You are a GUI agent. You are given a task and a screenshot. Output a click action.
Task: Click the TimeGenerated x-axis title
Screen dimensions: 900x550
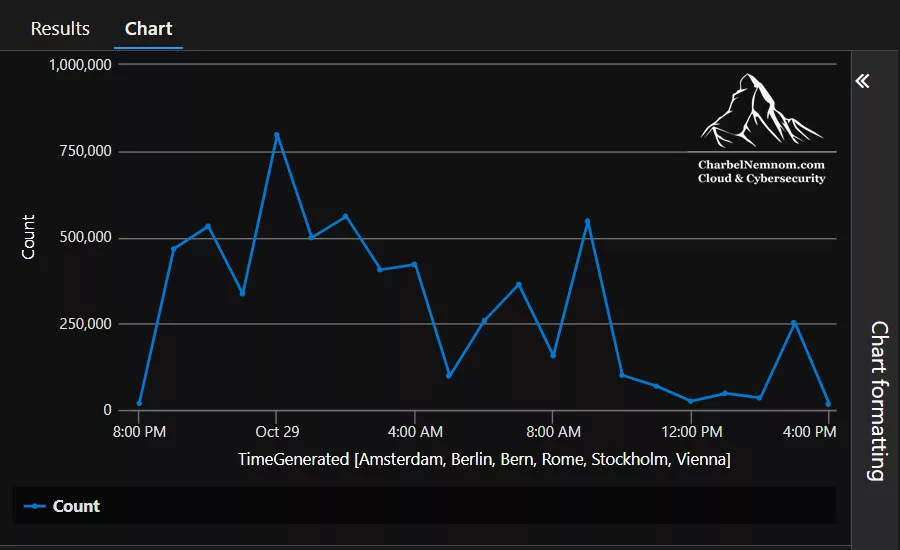coord(484,459)
